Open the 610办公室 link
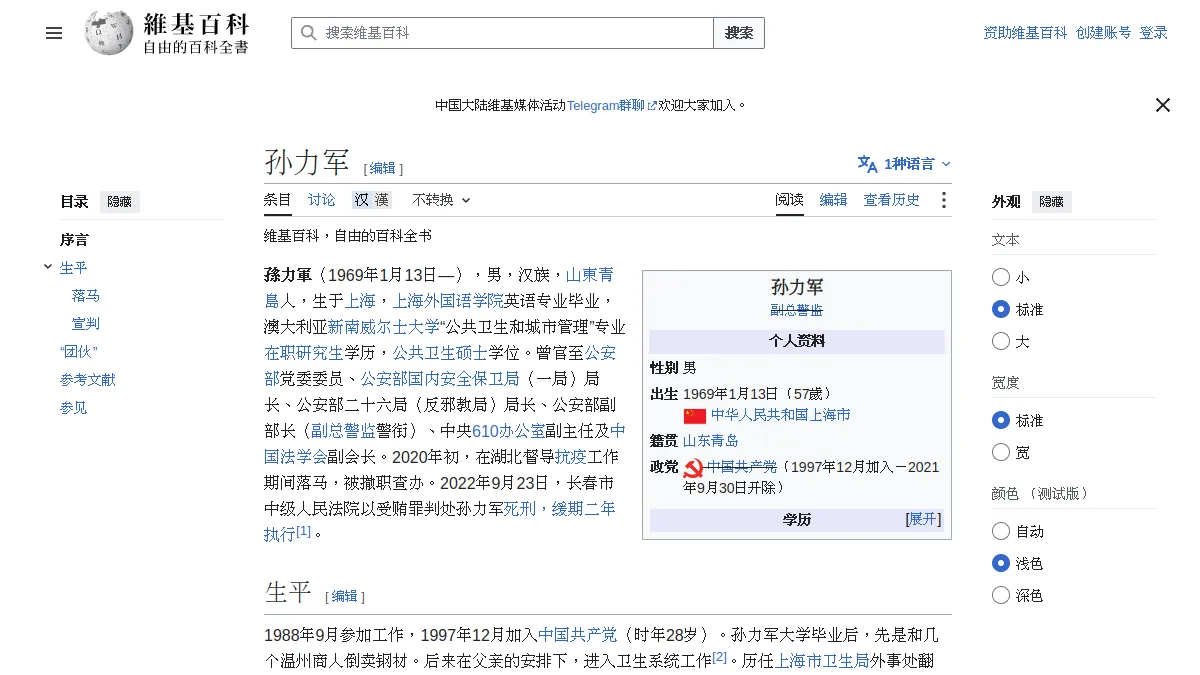This screenshot has height=675, width=1200. click(x=508, y=431)
